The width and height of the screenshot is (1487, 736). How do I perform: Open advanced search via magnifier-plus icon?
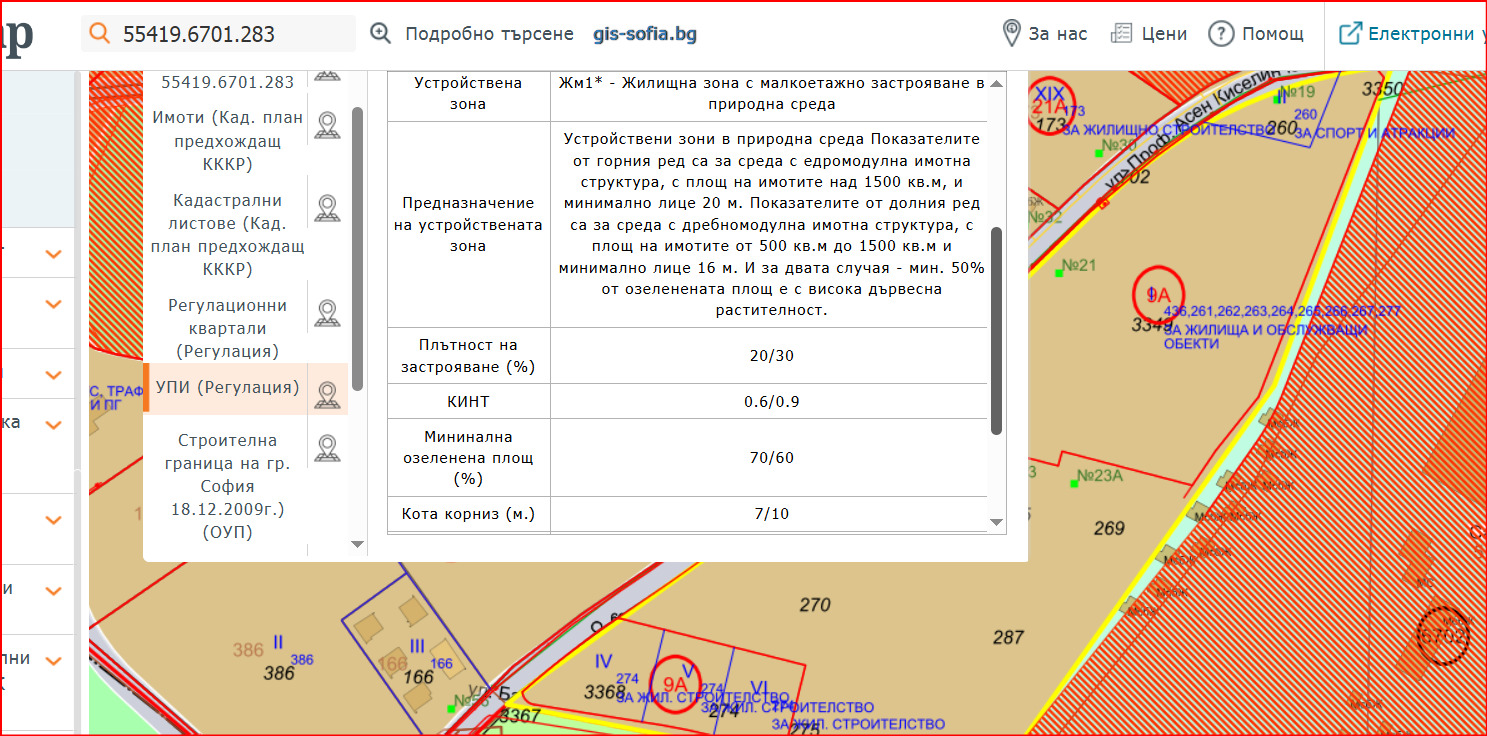pyautogui.click(x=381, y=33)
